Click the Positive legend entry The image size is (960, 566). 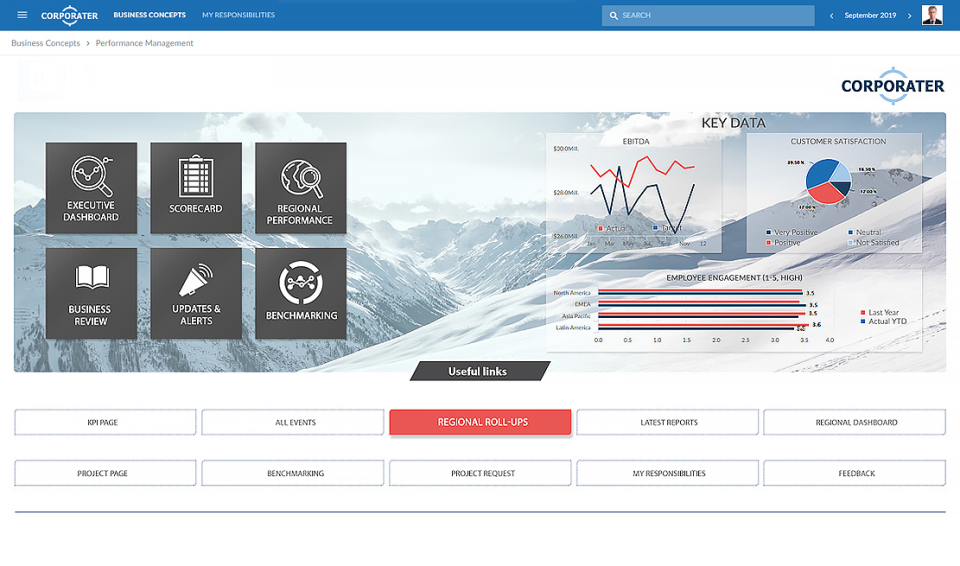[x=783, y=243]
